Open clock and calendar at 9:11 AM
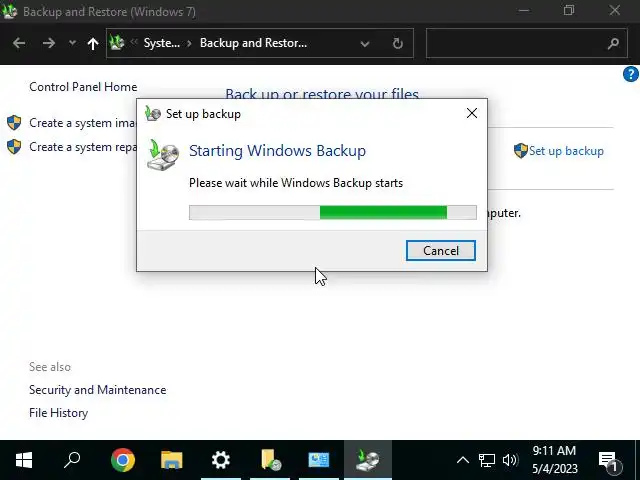The height and width of the screenshot is (480, 640). [555, 460]
